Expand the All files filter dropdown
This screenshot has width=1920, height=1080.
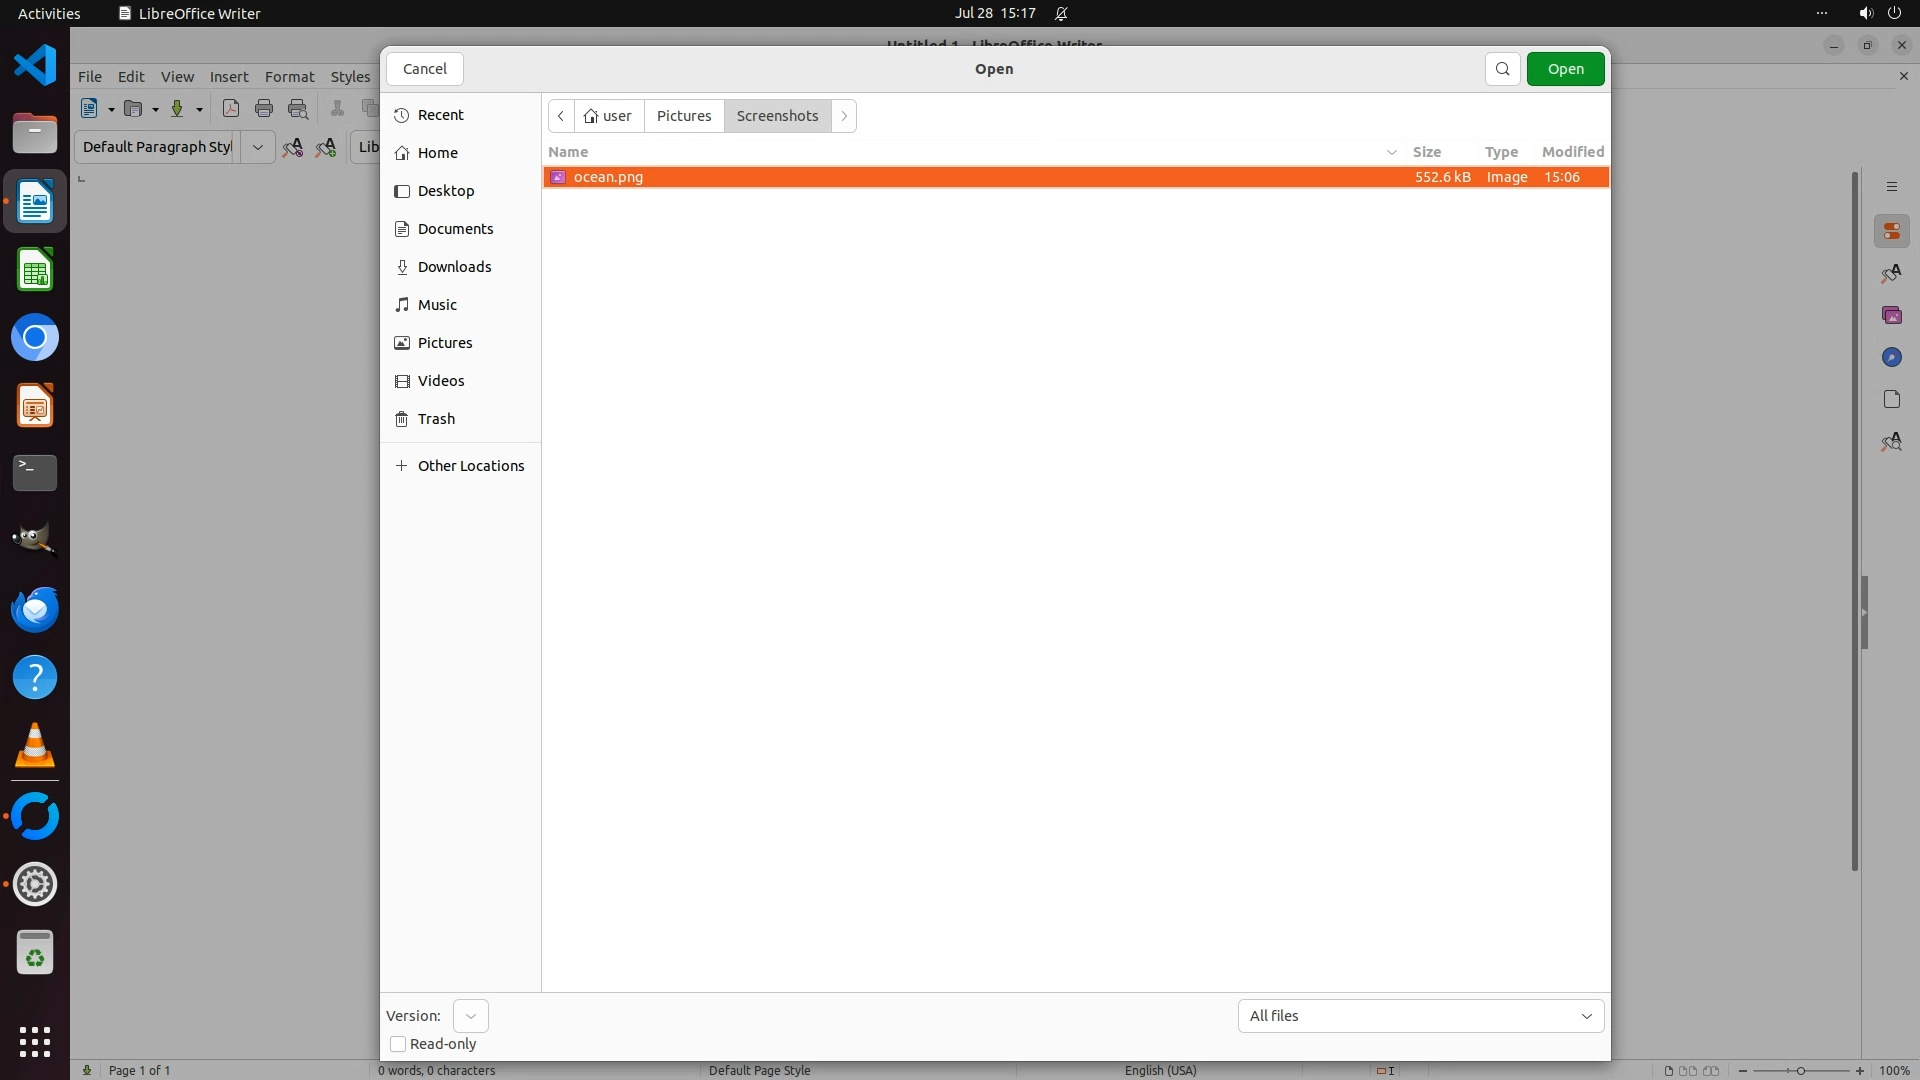click(x=1420, y=1016)
